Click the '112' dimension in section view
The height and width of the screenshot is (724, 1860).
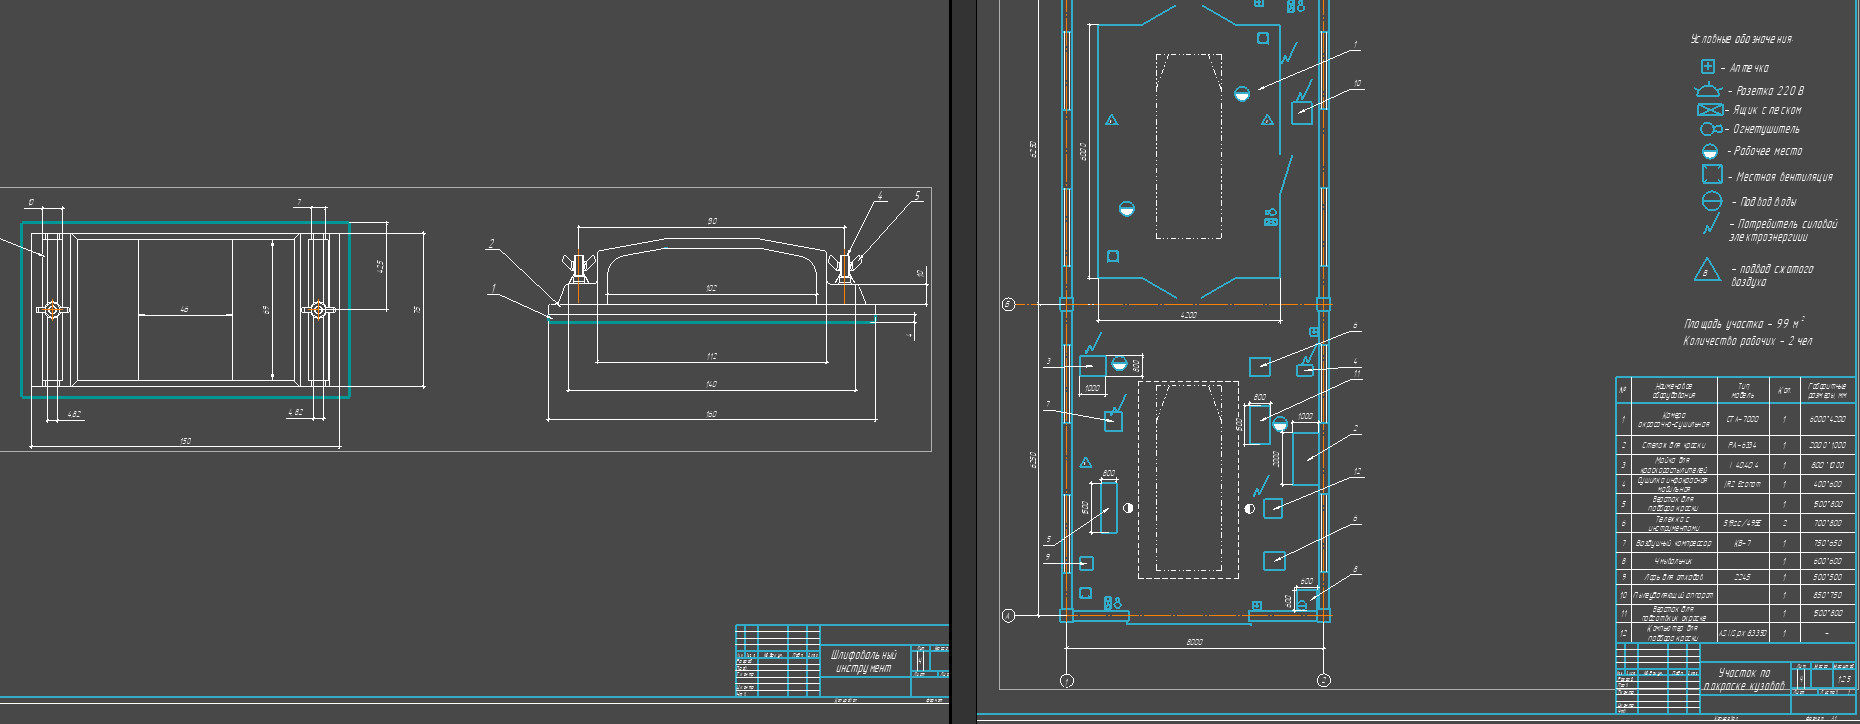tap(711, 356)
